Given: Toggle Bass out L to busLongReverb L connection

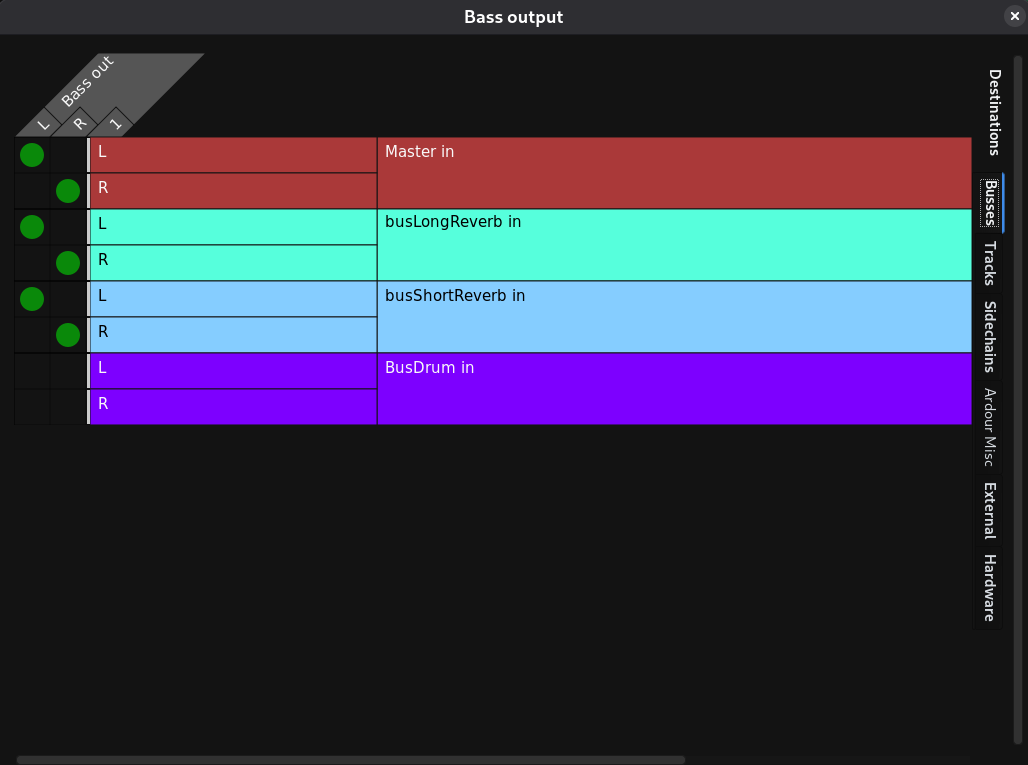Looking at the screenshot, I should 32,227.
